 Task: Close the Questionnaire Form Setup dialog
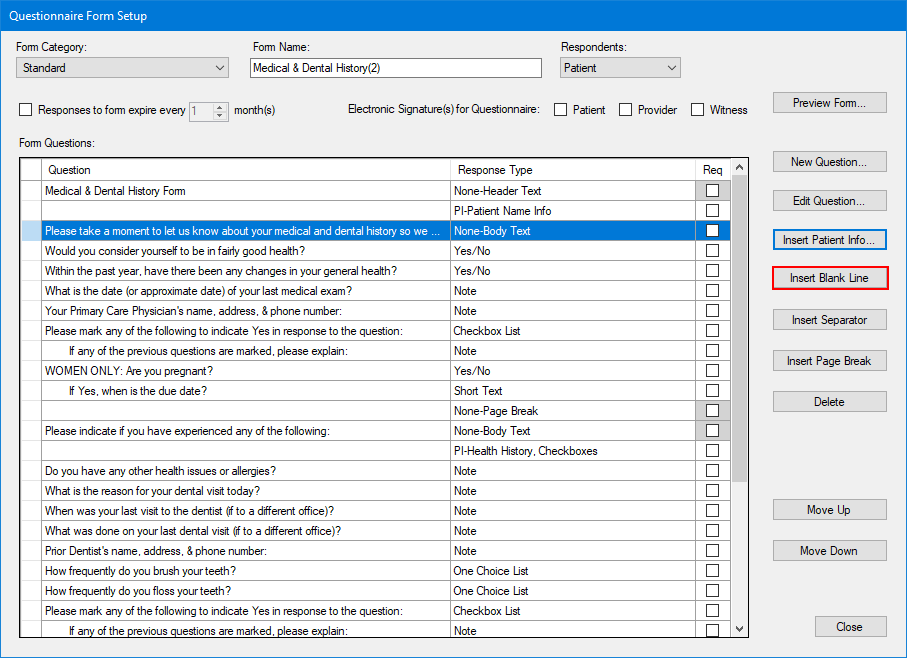(850, 627)
